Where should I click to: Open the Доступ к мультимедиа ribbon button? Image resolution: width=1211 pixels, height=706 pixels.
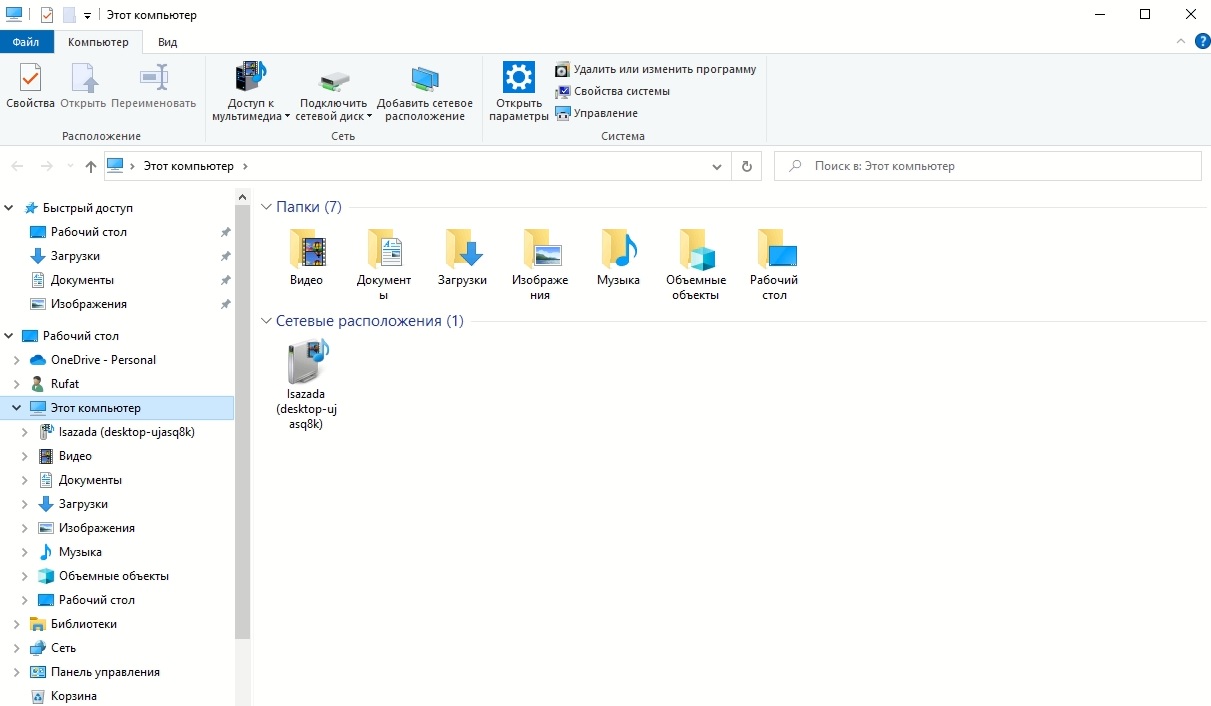pyautogui.click(x=250, y=78)
